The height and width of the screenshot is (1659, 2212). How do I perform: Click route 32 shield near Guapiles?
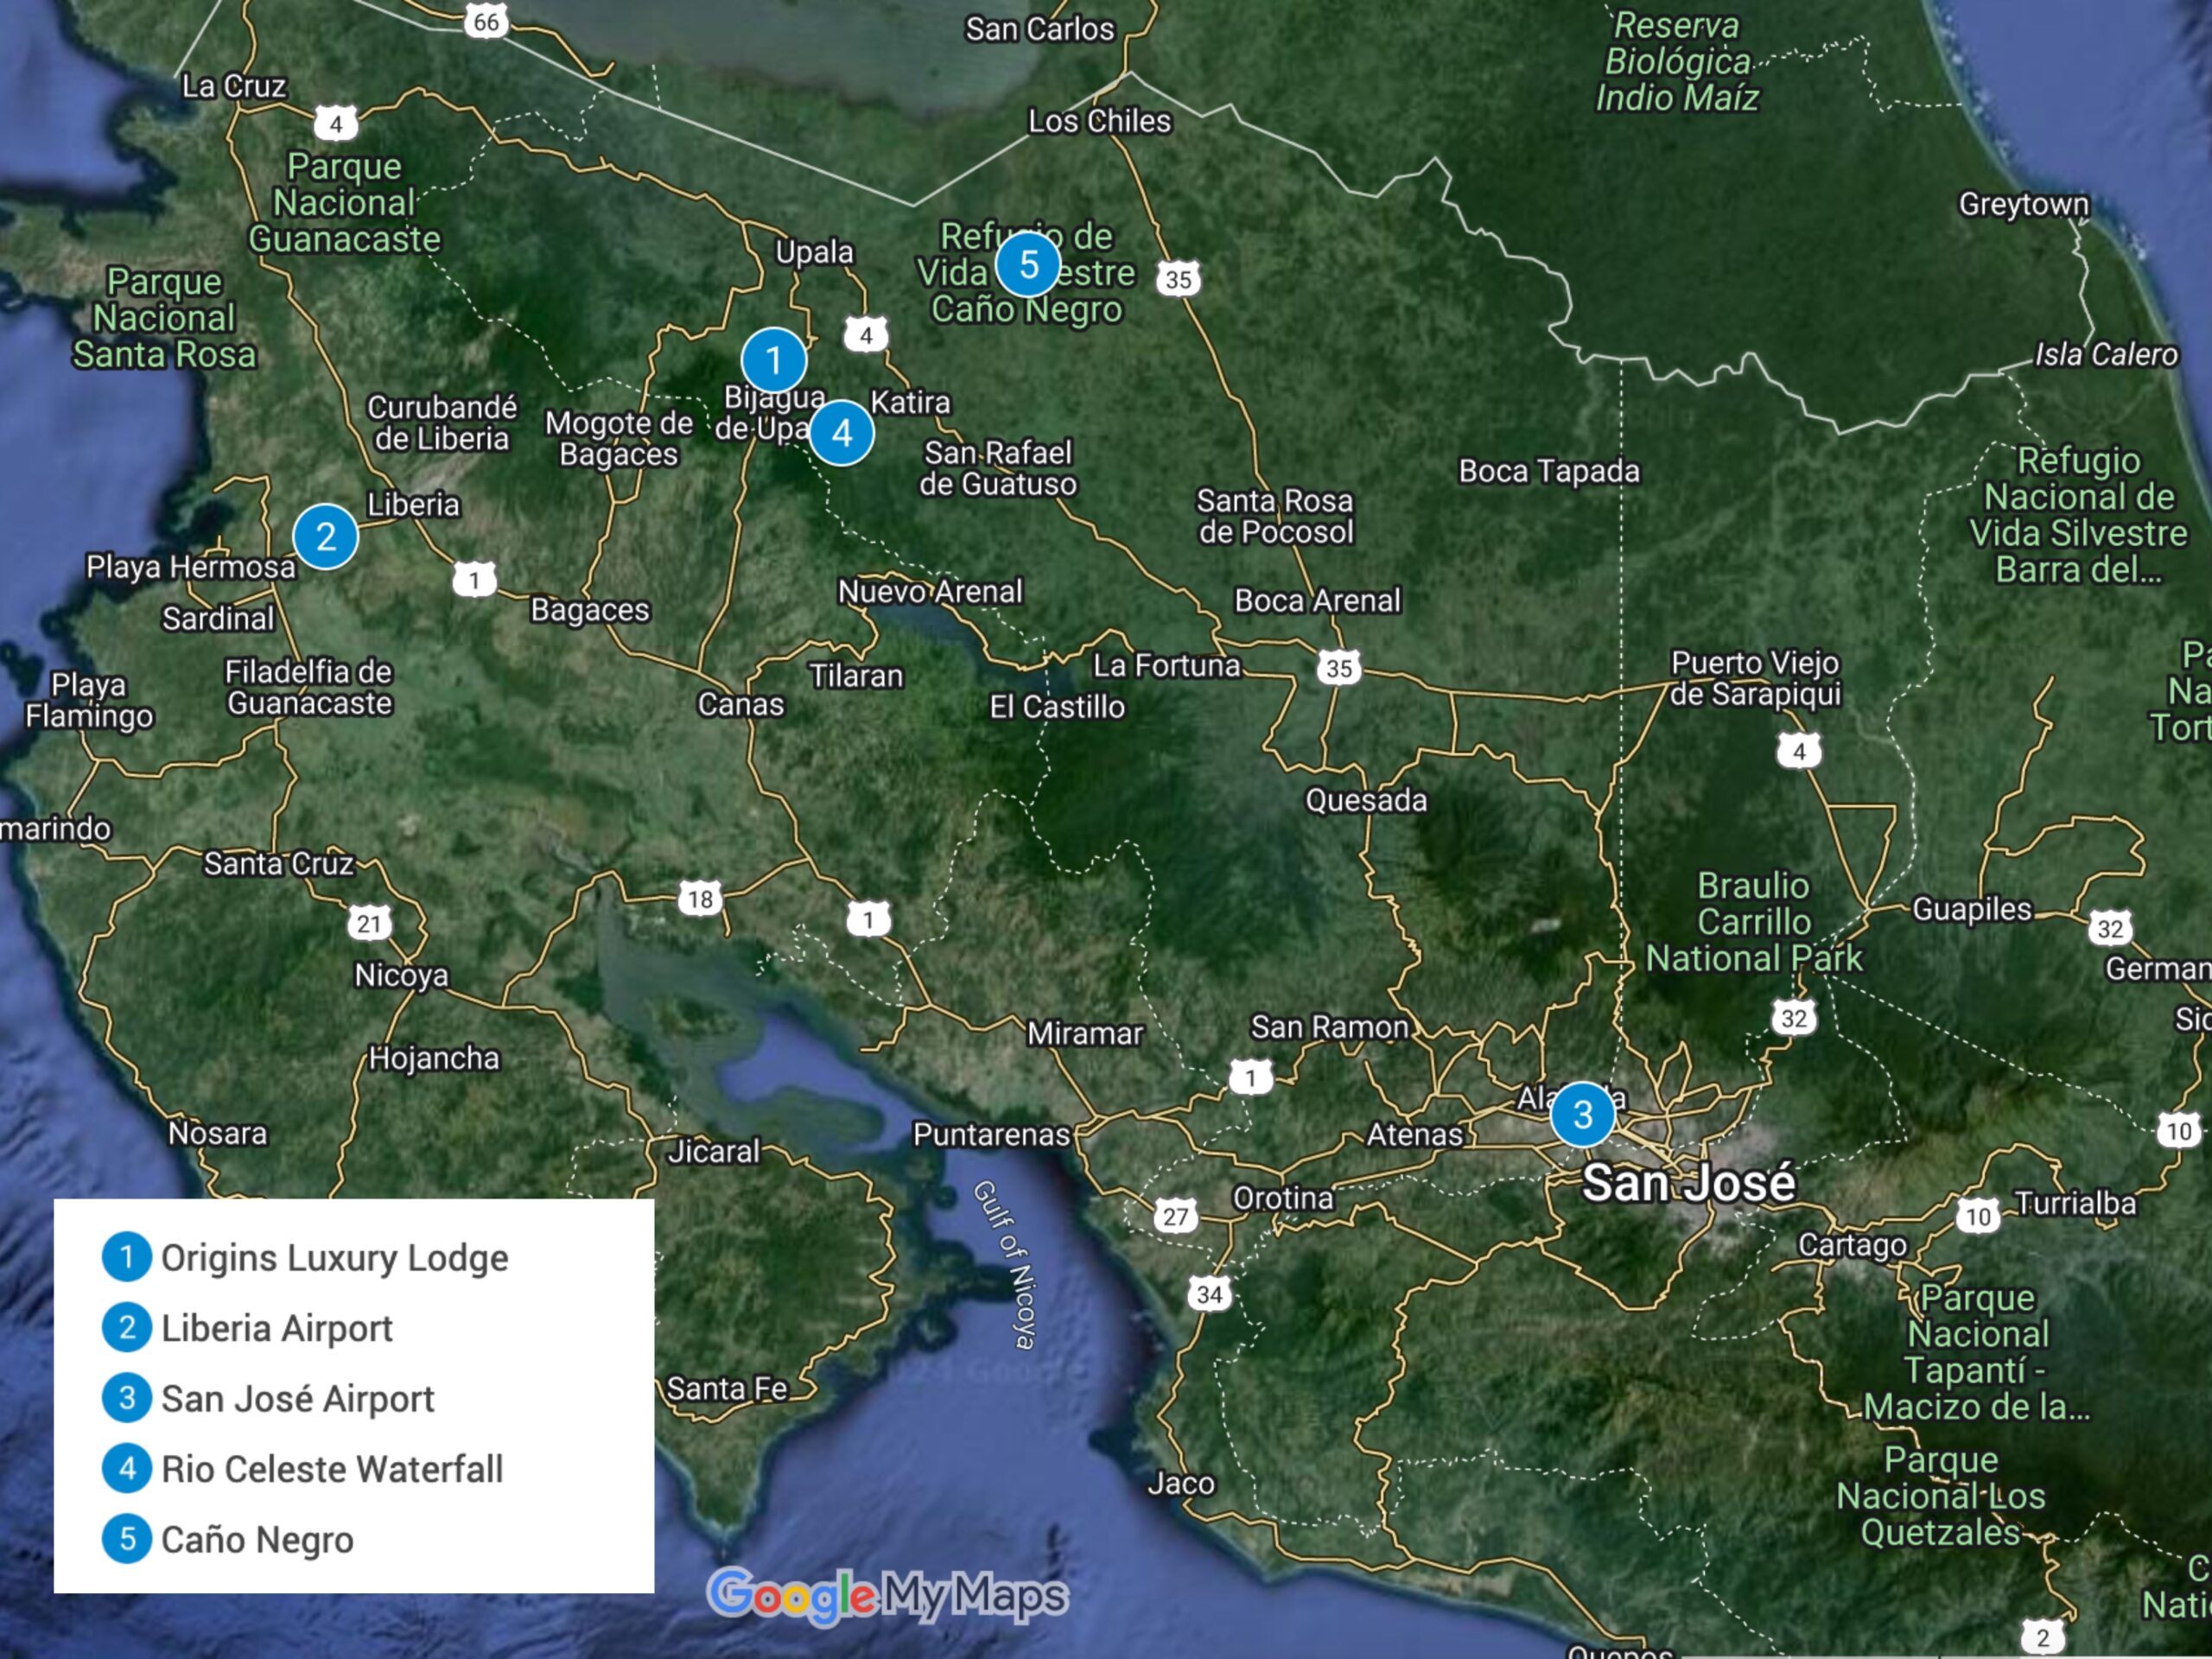point(2110,928)
